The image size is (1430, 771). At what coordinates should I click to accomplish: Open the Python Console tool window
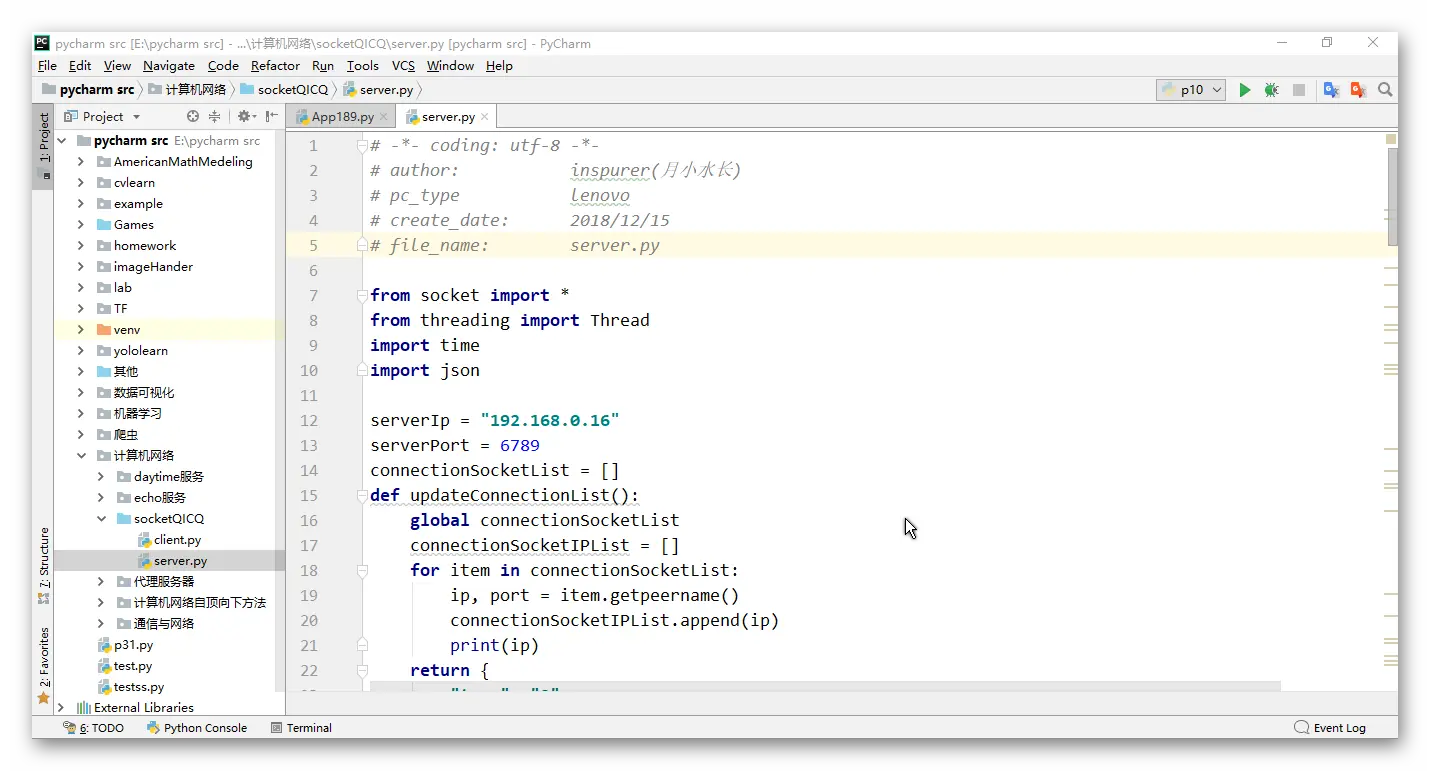[197, 728]
